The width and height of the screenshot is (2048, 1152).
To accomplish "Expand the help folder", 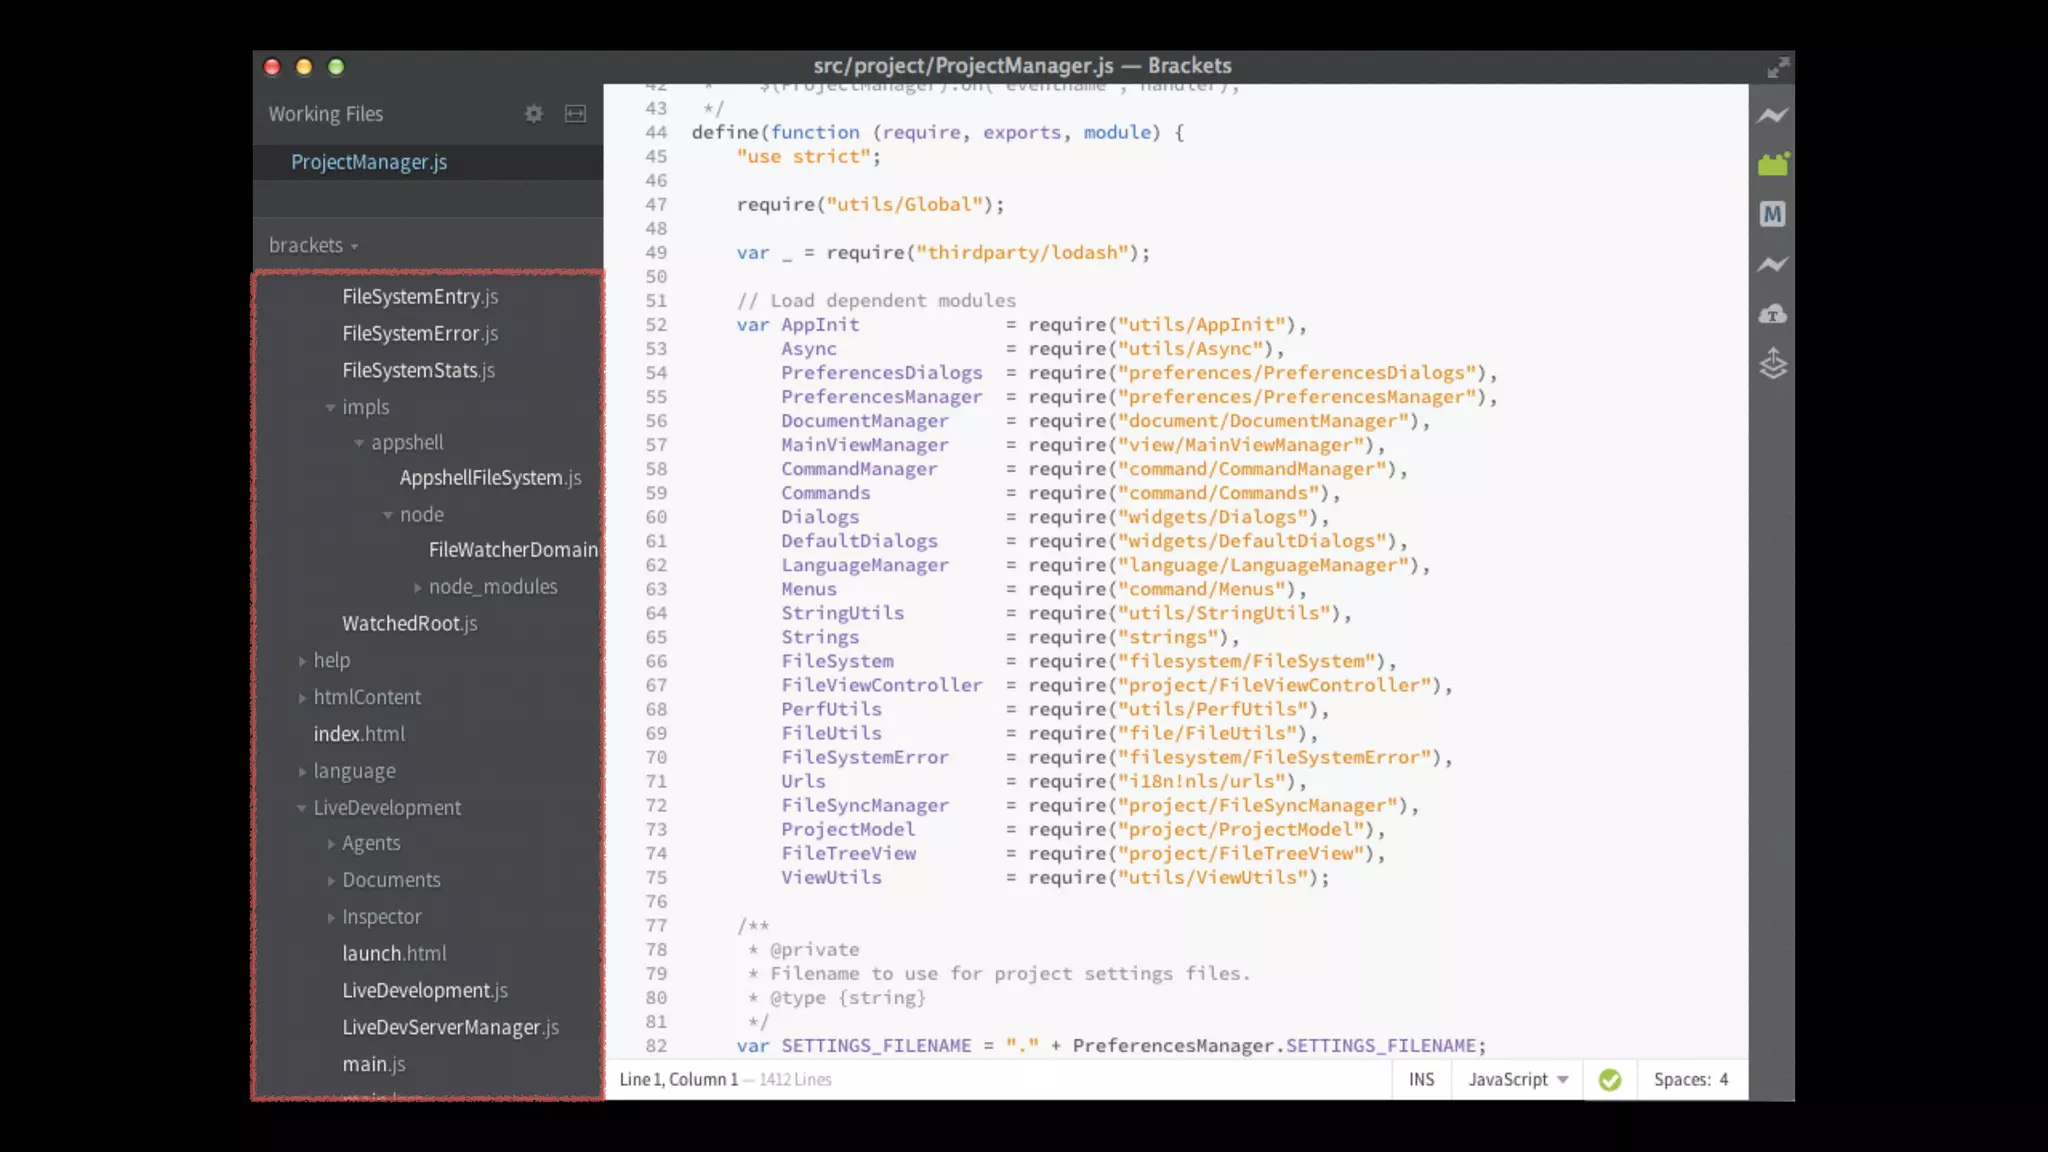I will (302, 661).
